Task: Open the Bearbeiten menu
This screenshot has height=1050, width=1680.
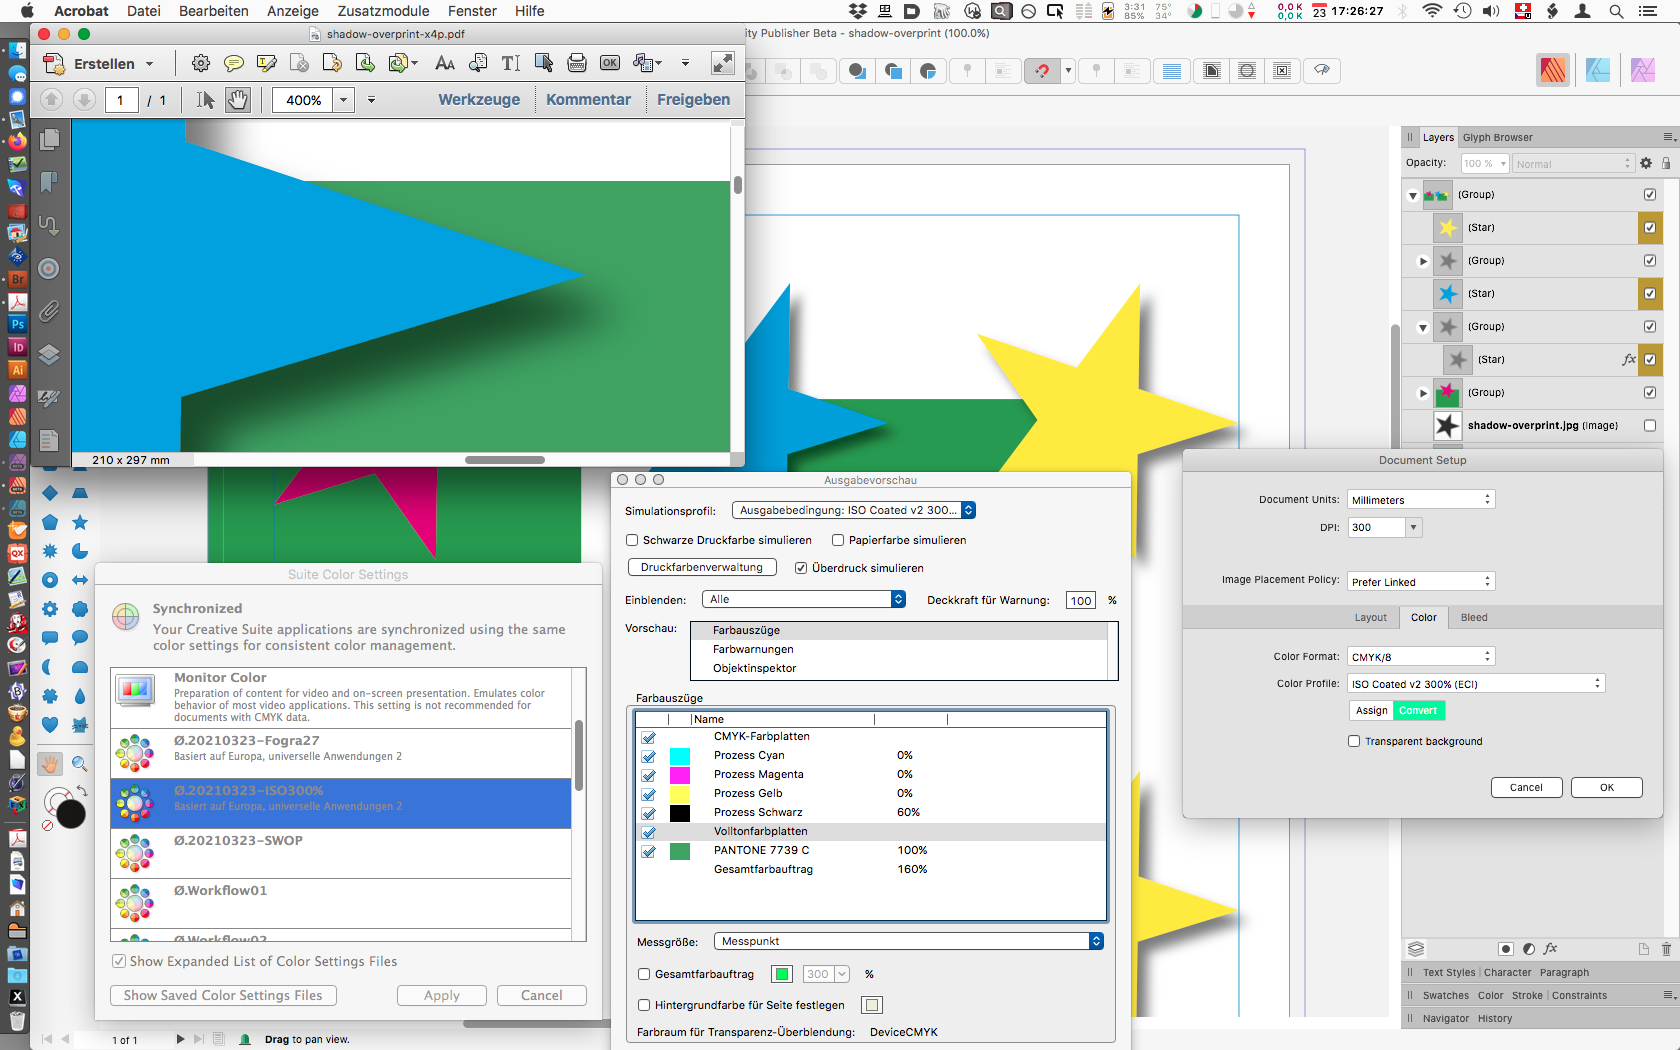Action: 214,11
